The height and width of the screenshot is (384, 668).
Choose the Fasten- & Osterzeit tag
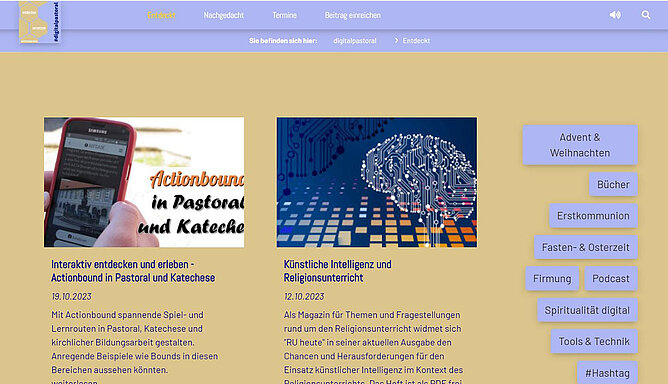(586, 247)
